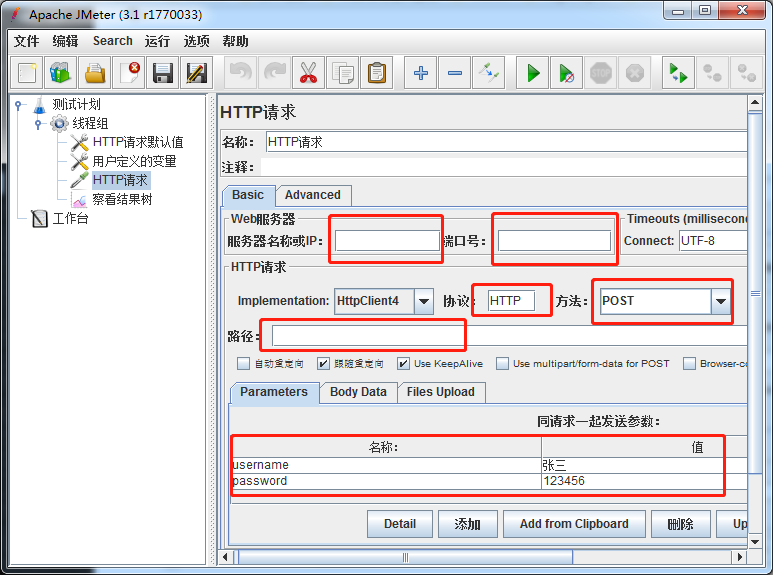Click the Shutdown test icon
773x575 pixels.
point(634,73)
